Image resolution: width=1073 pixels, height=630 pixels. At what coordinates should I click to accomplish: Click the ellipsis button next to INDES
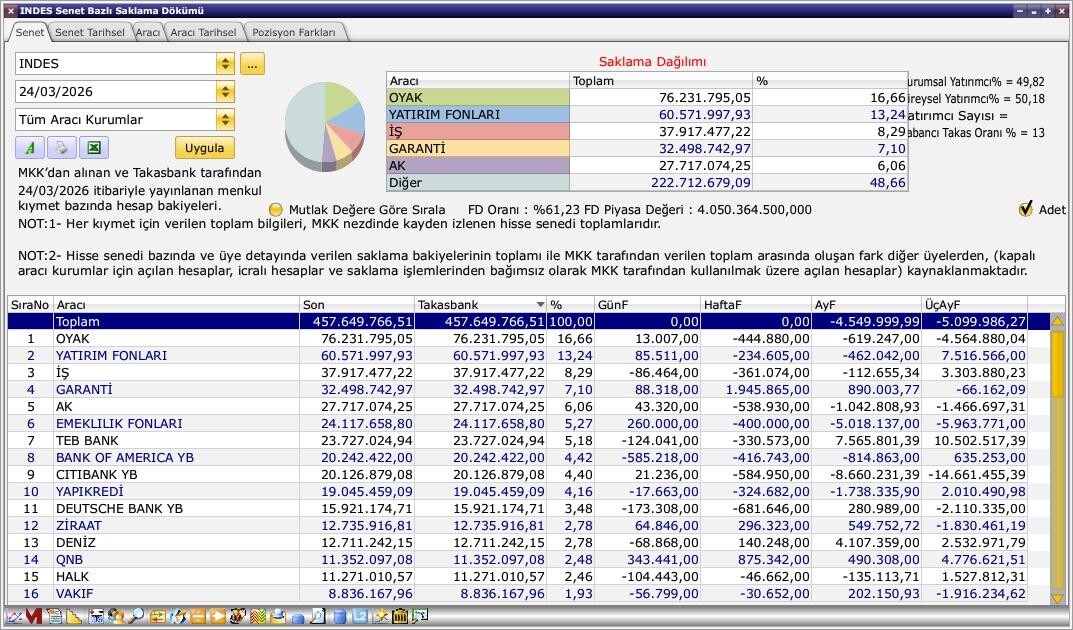pos(252,64)
